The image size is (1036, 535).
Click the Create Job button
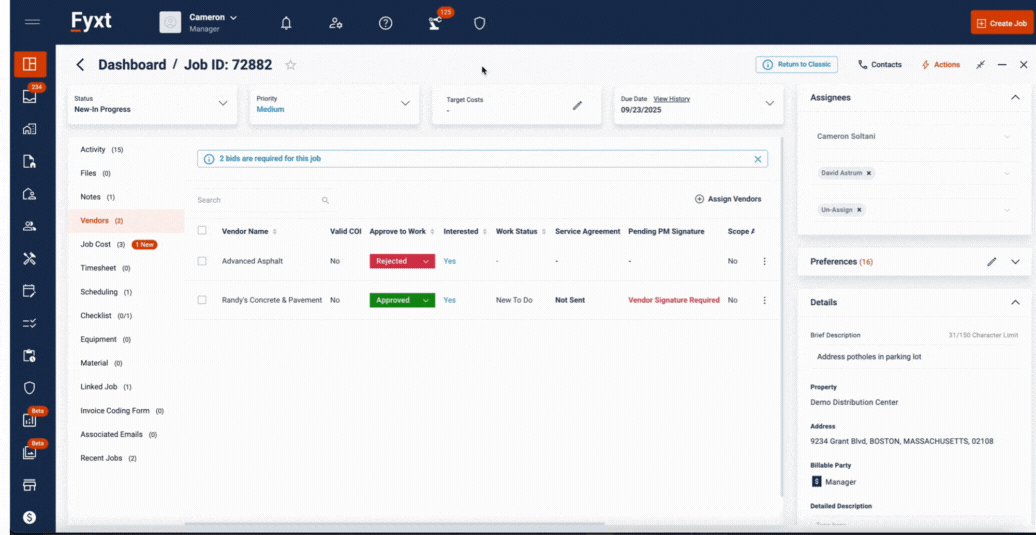point(1001,23)
